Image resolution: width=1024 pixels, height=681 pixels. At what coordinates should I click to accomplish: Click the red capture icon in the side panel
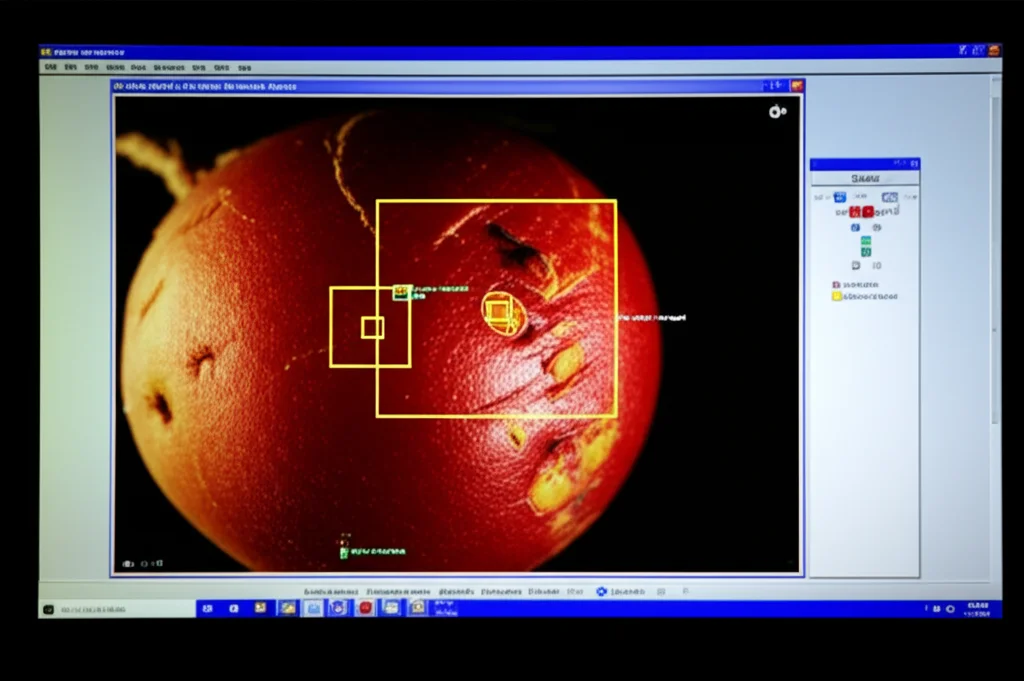(867, 212)
